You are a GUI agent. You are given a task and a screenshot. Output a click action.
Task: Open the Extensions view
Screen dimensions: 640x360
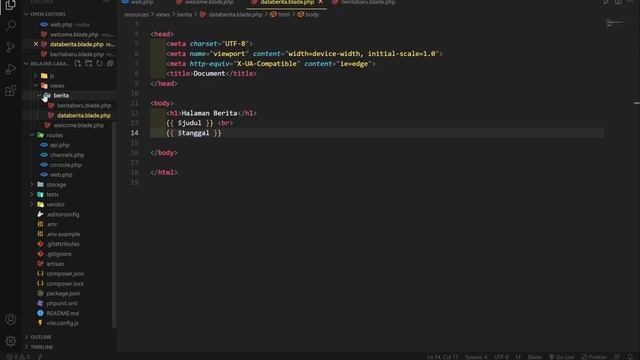coord(11,91)
